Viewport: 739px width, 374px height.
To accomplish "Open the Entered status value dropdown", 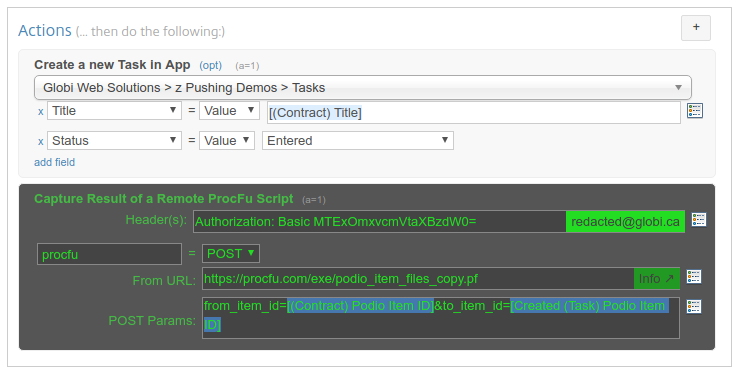I will pos(358,141).
